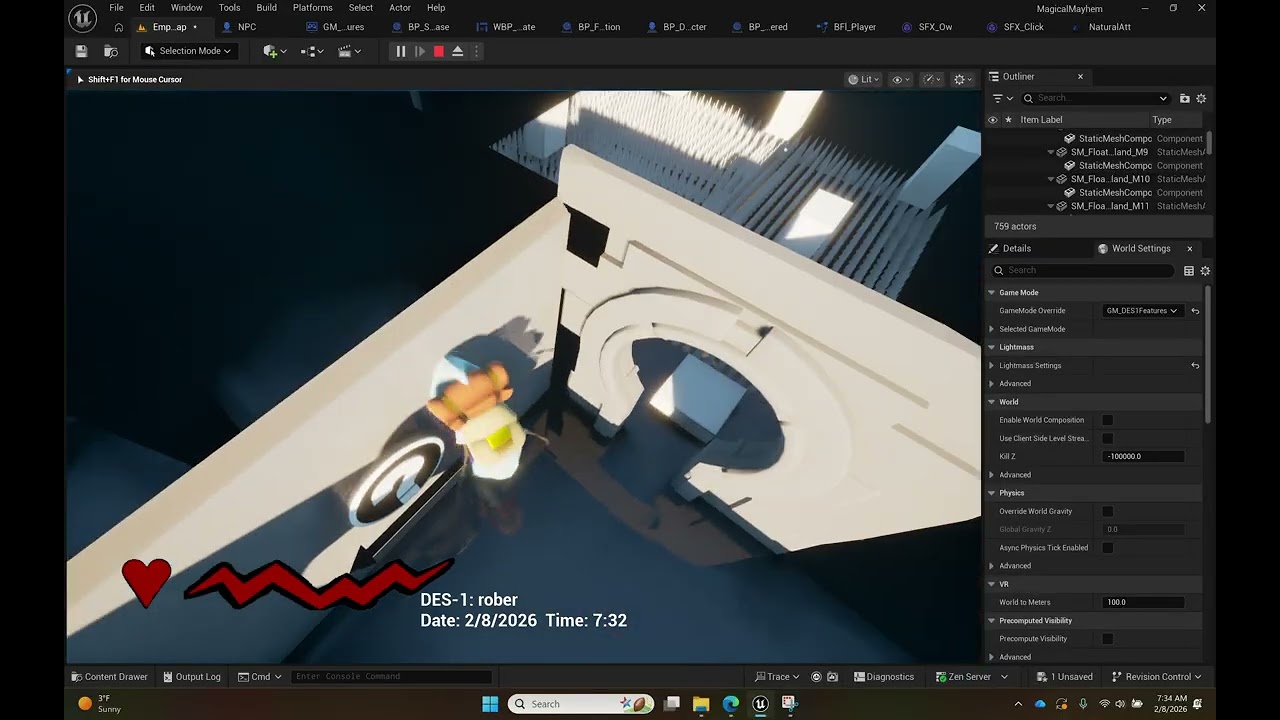Open the viewport Show flags eye menu
Image resolution: width=1280 pixels, height=720 pixels.
click(900, 80)
